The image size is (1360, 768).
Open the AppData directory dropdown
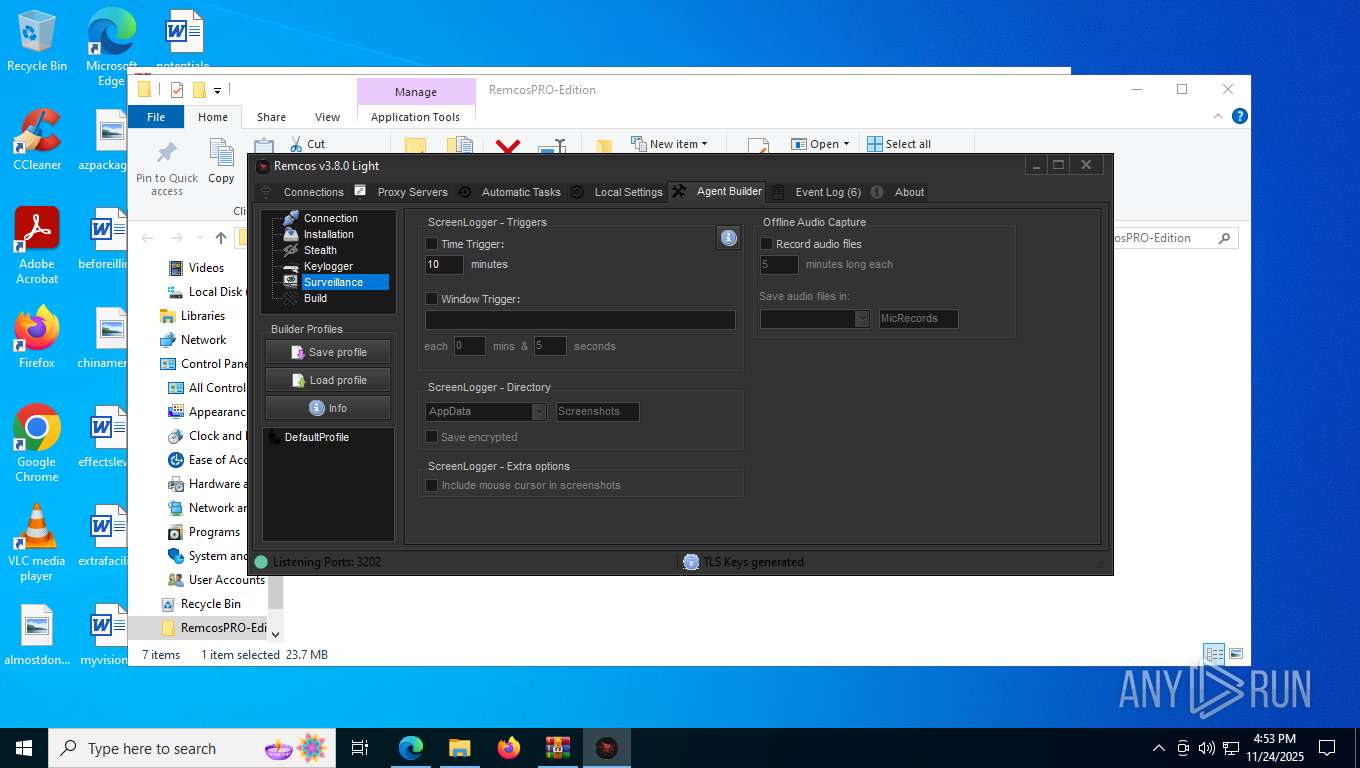pos(539,412)
